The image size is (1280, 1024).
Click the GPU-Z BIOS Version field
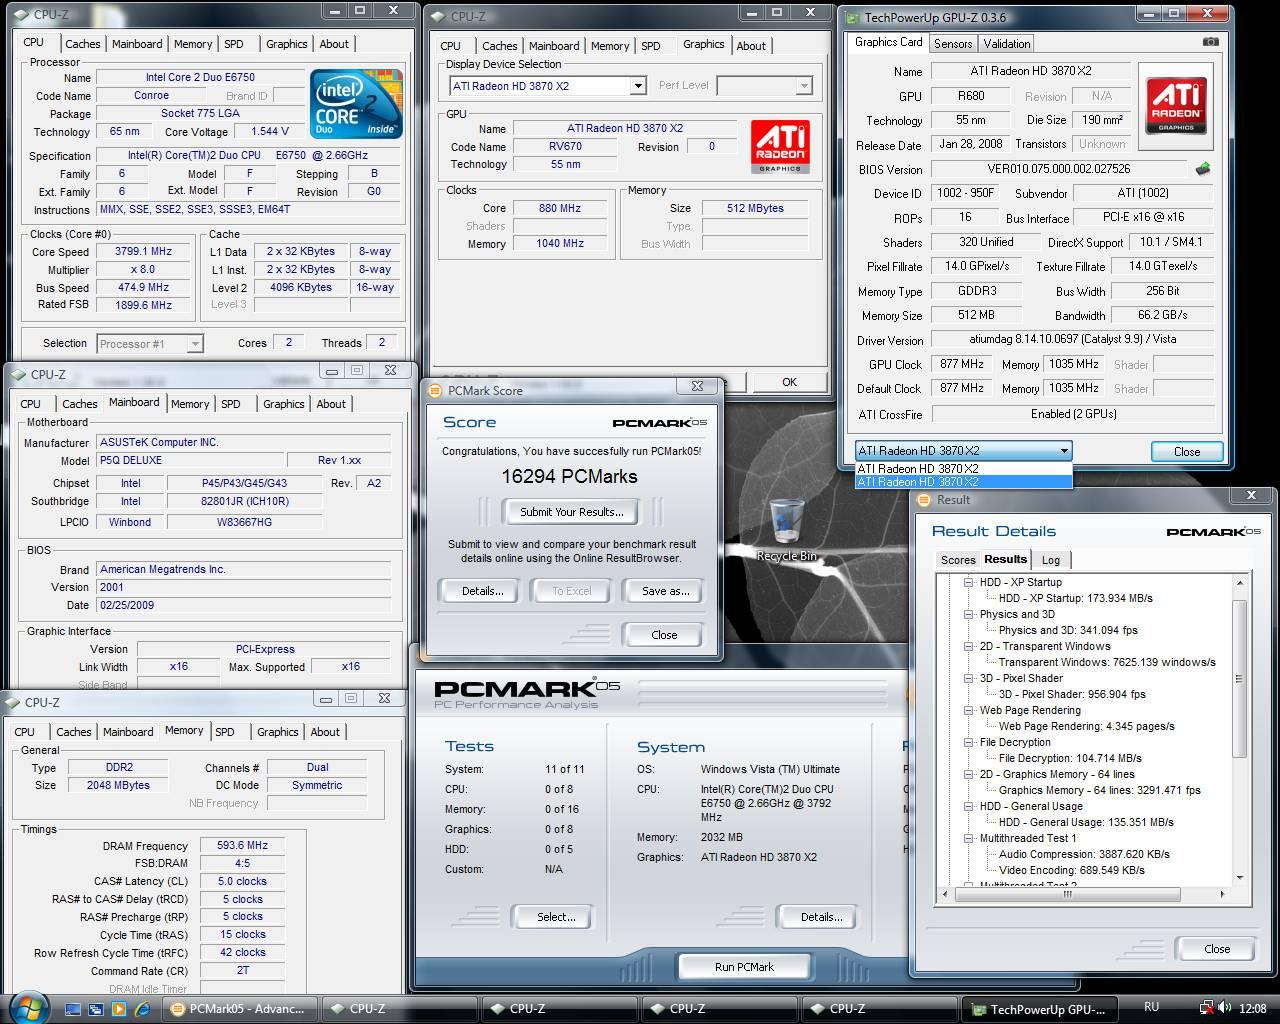(x=1058, y=169)
